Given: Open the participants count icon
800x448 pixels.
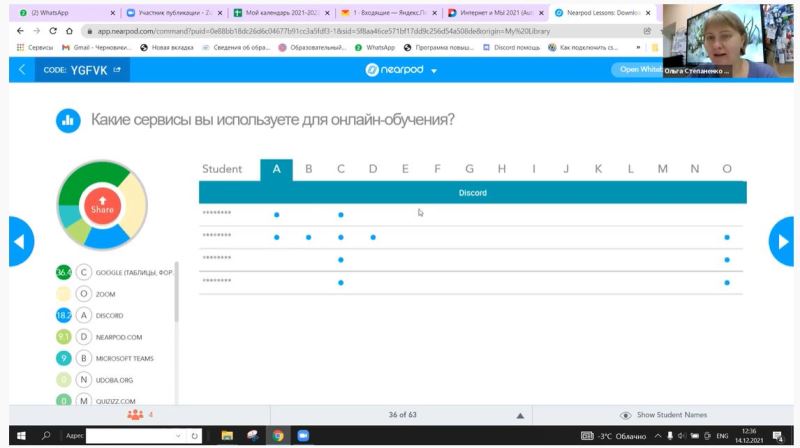Looking at the screenshot, I should [x=137, y=414].
